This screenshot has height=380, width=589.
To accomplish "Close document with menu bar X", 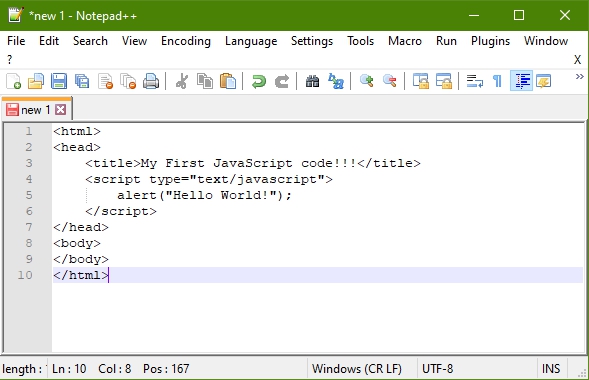I will (577, 59).
